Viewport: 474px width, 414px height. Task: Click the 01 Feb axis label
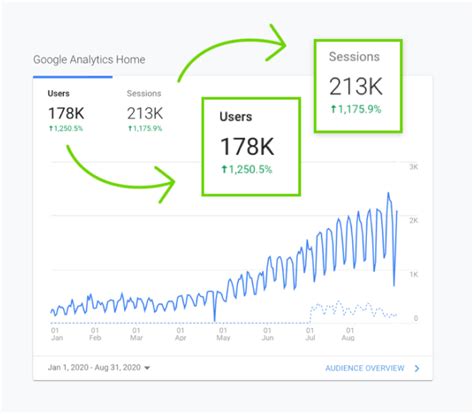click(x=95, y=334)
